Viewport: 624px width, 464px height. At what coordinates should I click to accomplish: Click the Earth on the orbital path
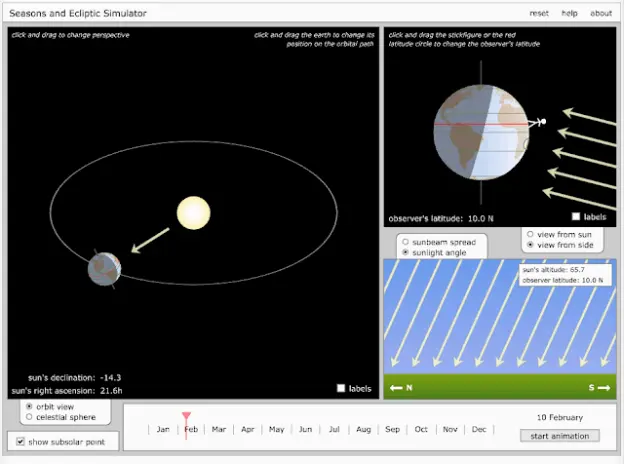[x=104, y=269]
